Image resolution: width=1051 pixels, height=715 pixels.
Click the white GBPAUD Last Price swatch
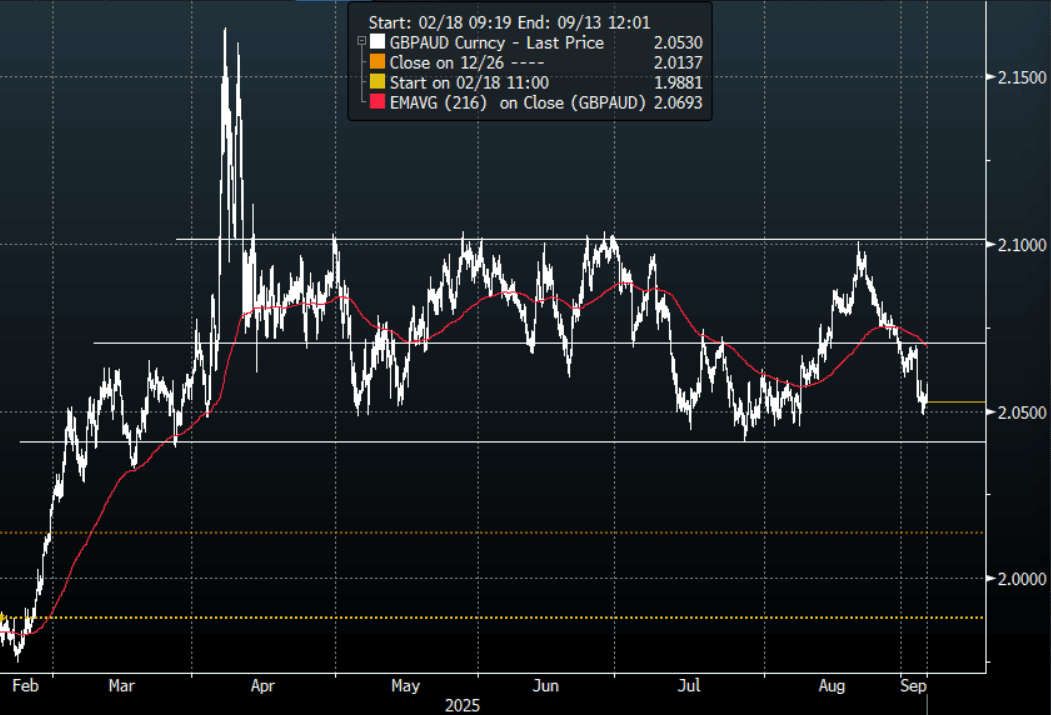point(376,43)
